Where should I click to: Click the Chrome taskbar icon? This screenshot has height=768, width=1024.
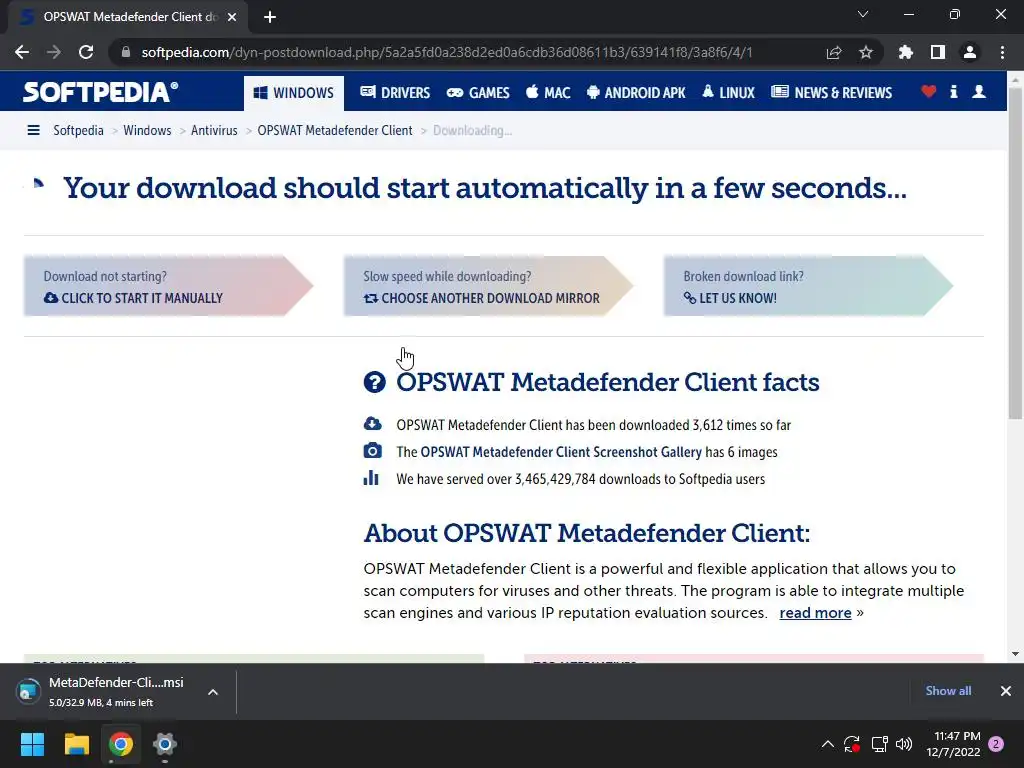(x=121, y=744)
